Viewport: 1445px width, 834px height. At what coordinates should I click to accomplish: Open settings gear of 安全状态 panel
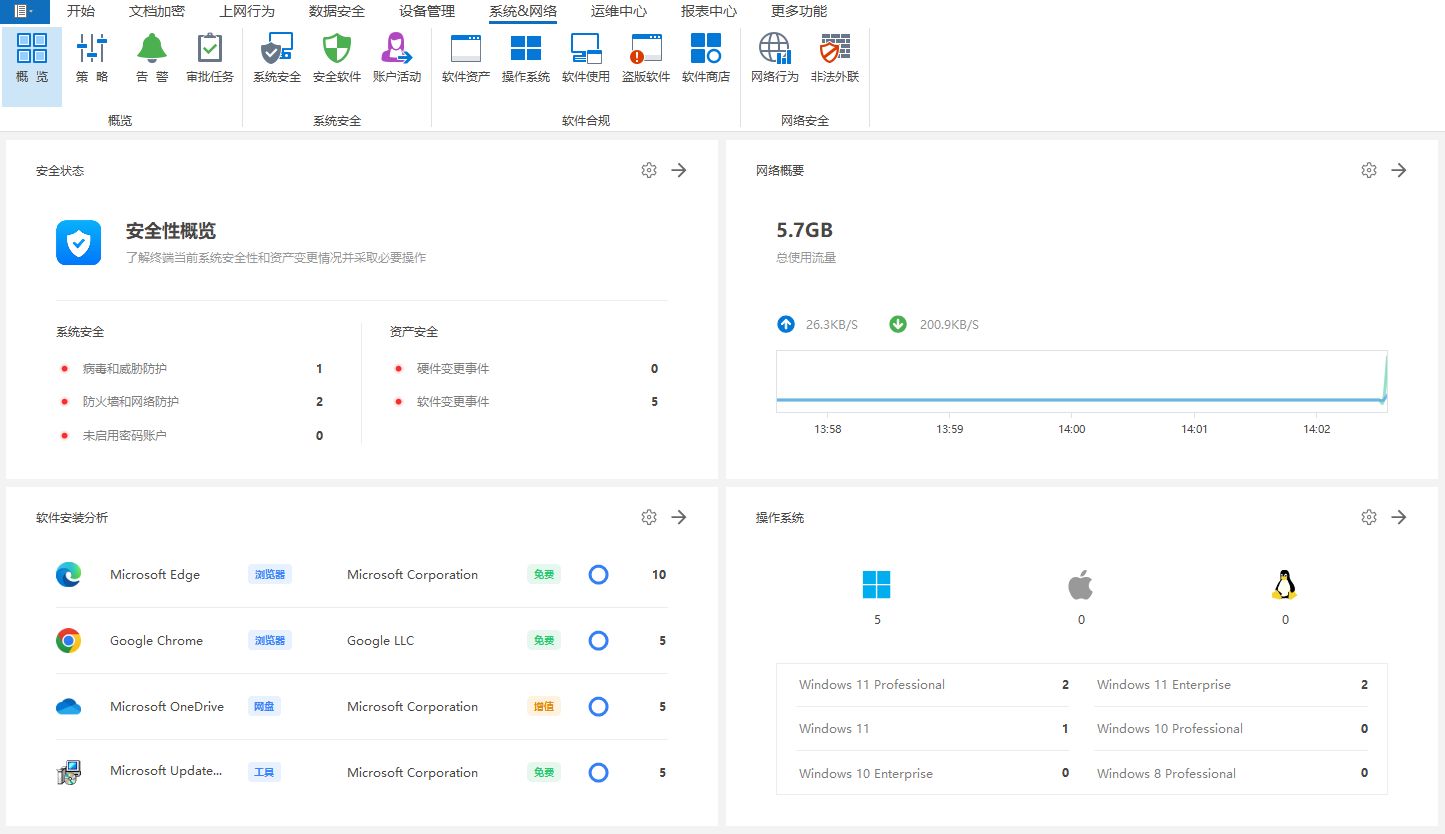[x=649, y=170]
